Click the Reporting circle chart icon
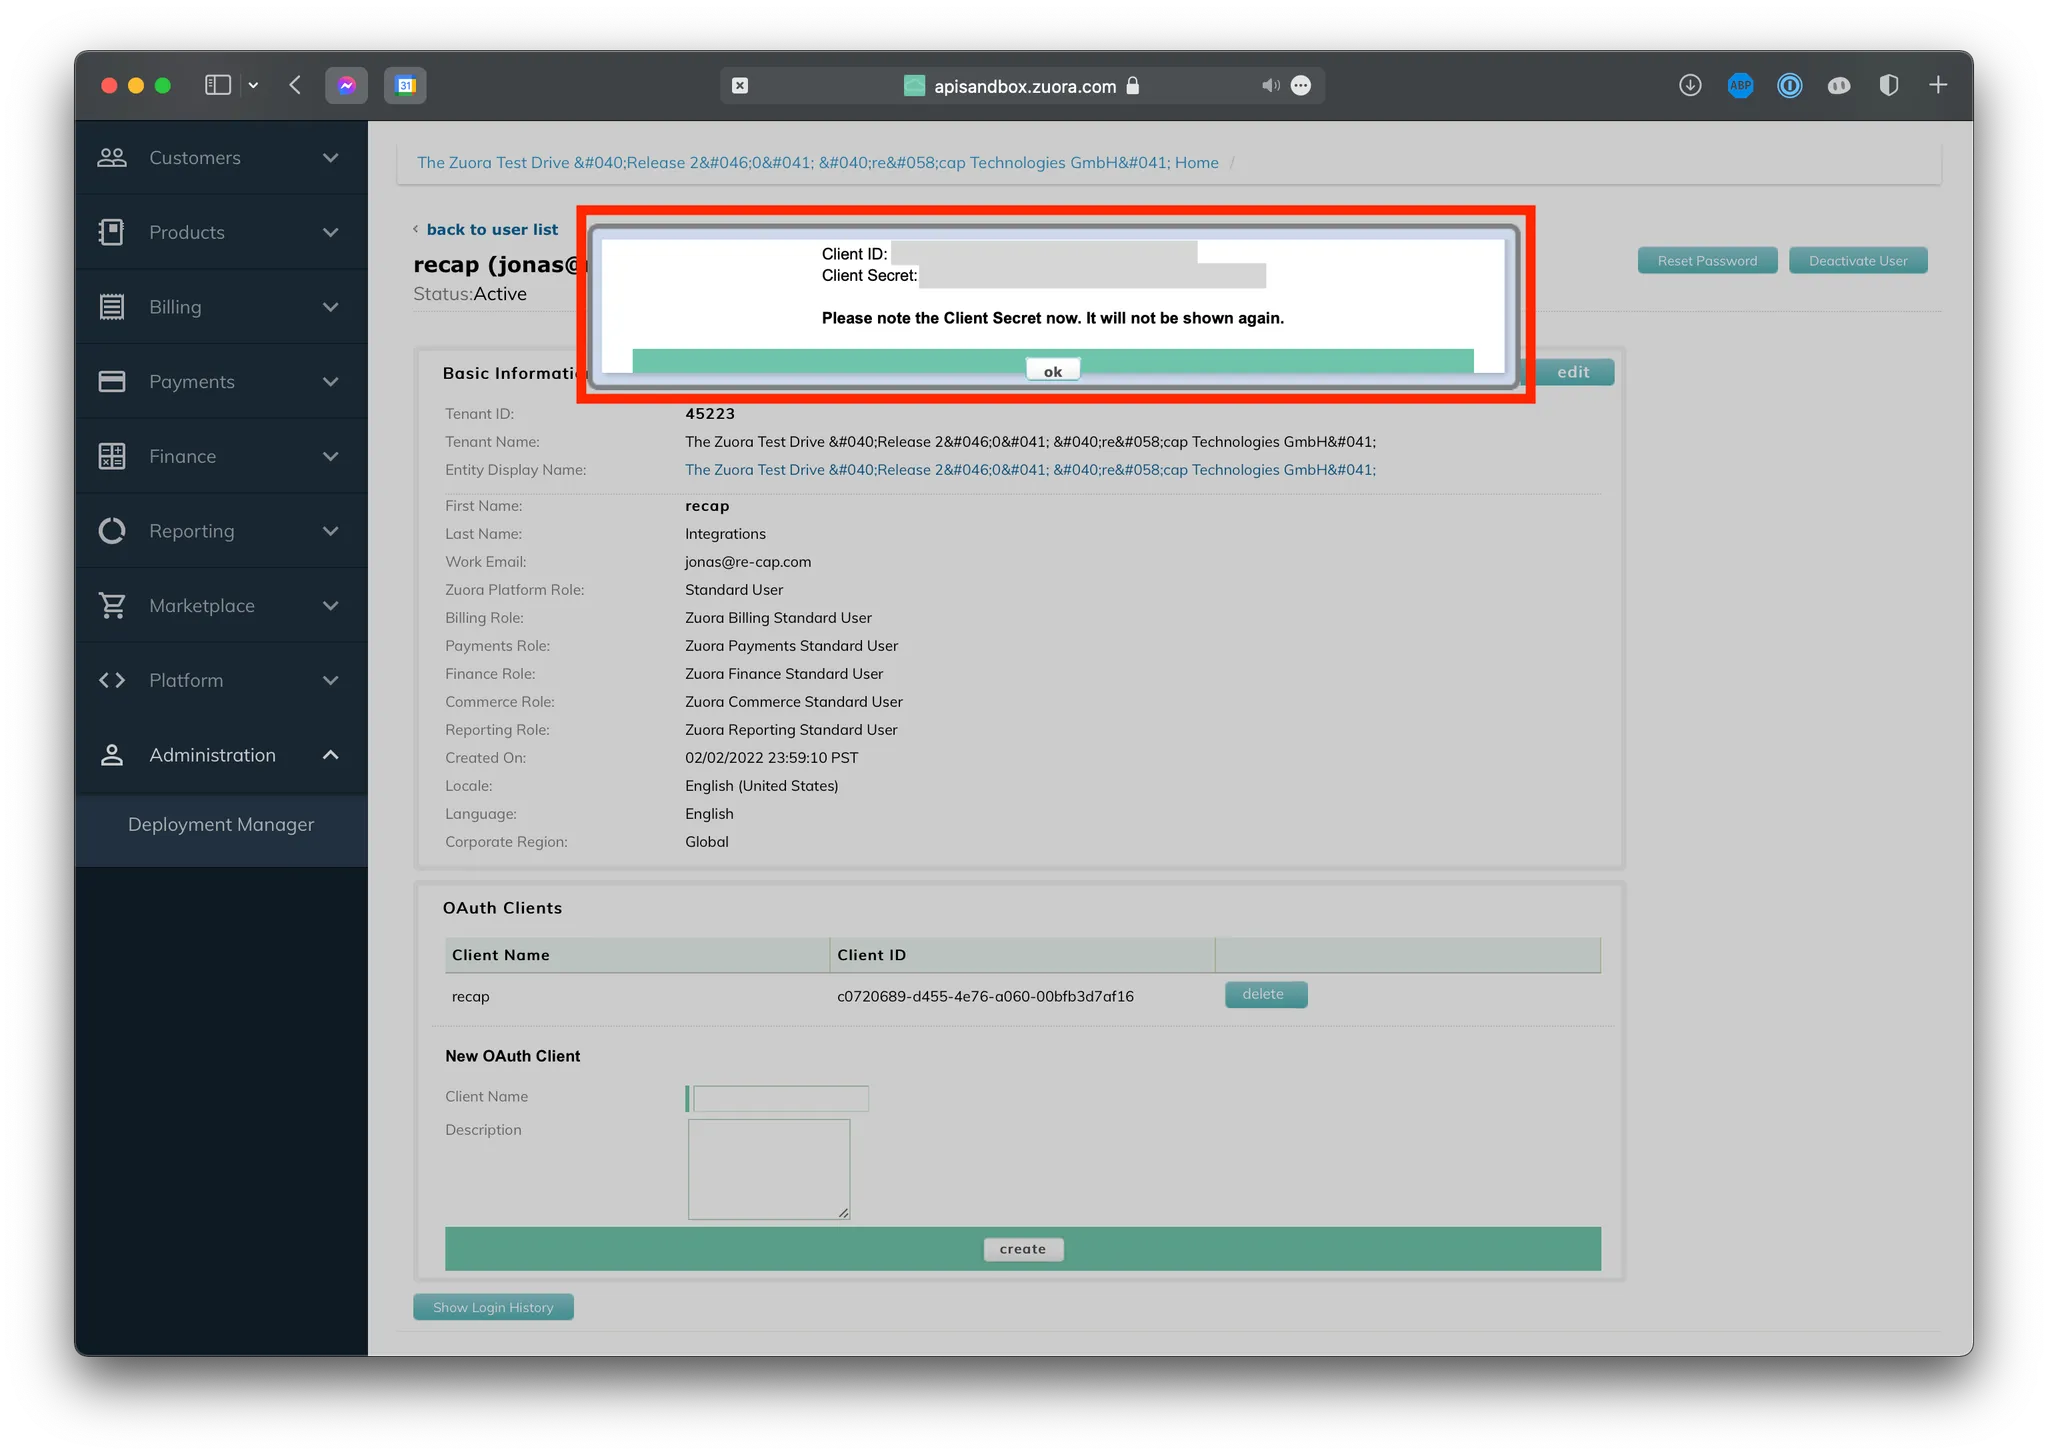The height and width of the screenshot is (1455, 2048). 112,531
